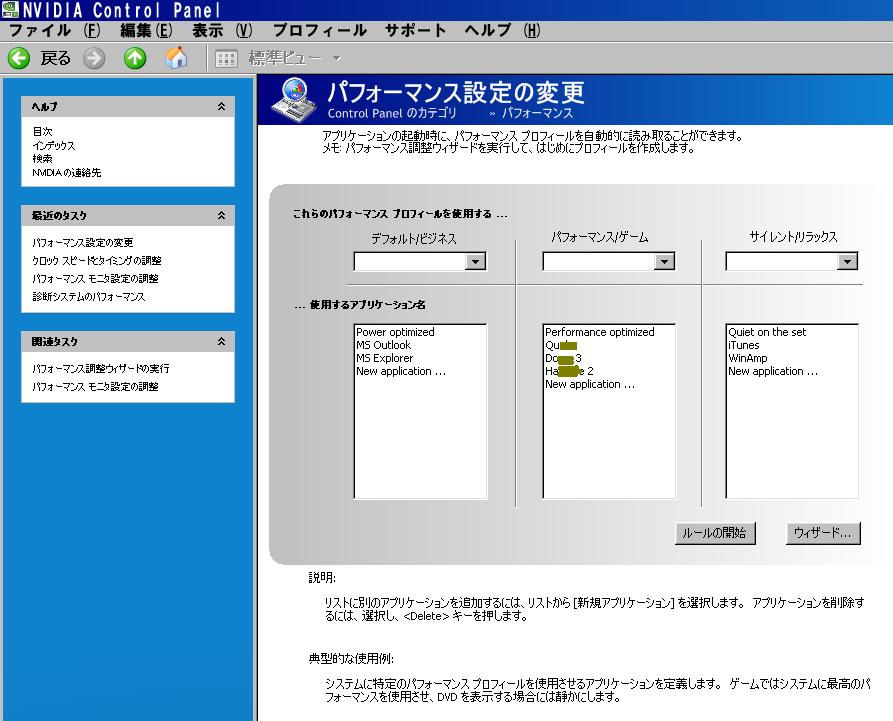Select New application in デフォルト/ビジネス list
The image size is (893, 721).
click(x=401, y=371)
